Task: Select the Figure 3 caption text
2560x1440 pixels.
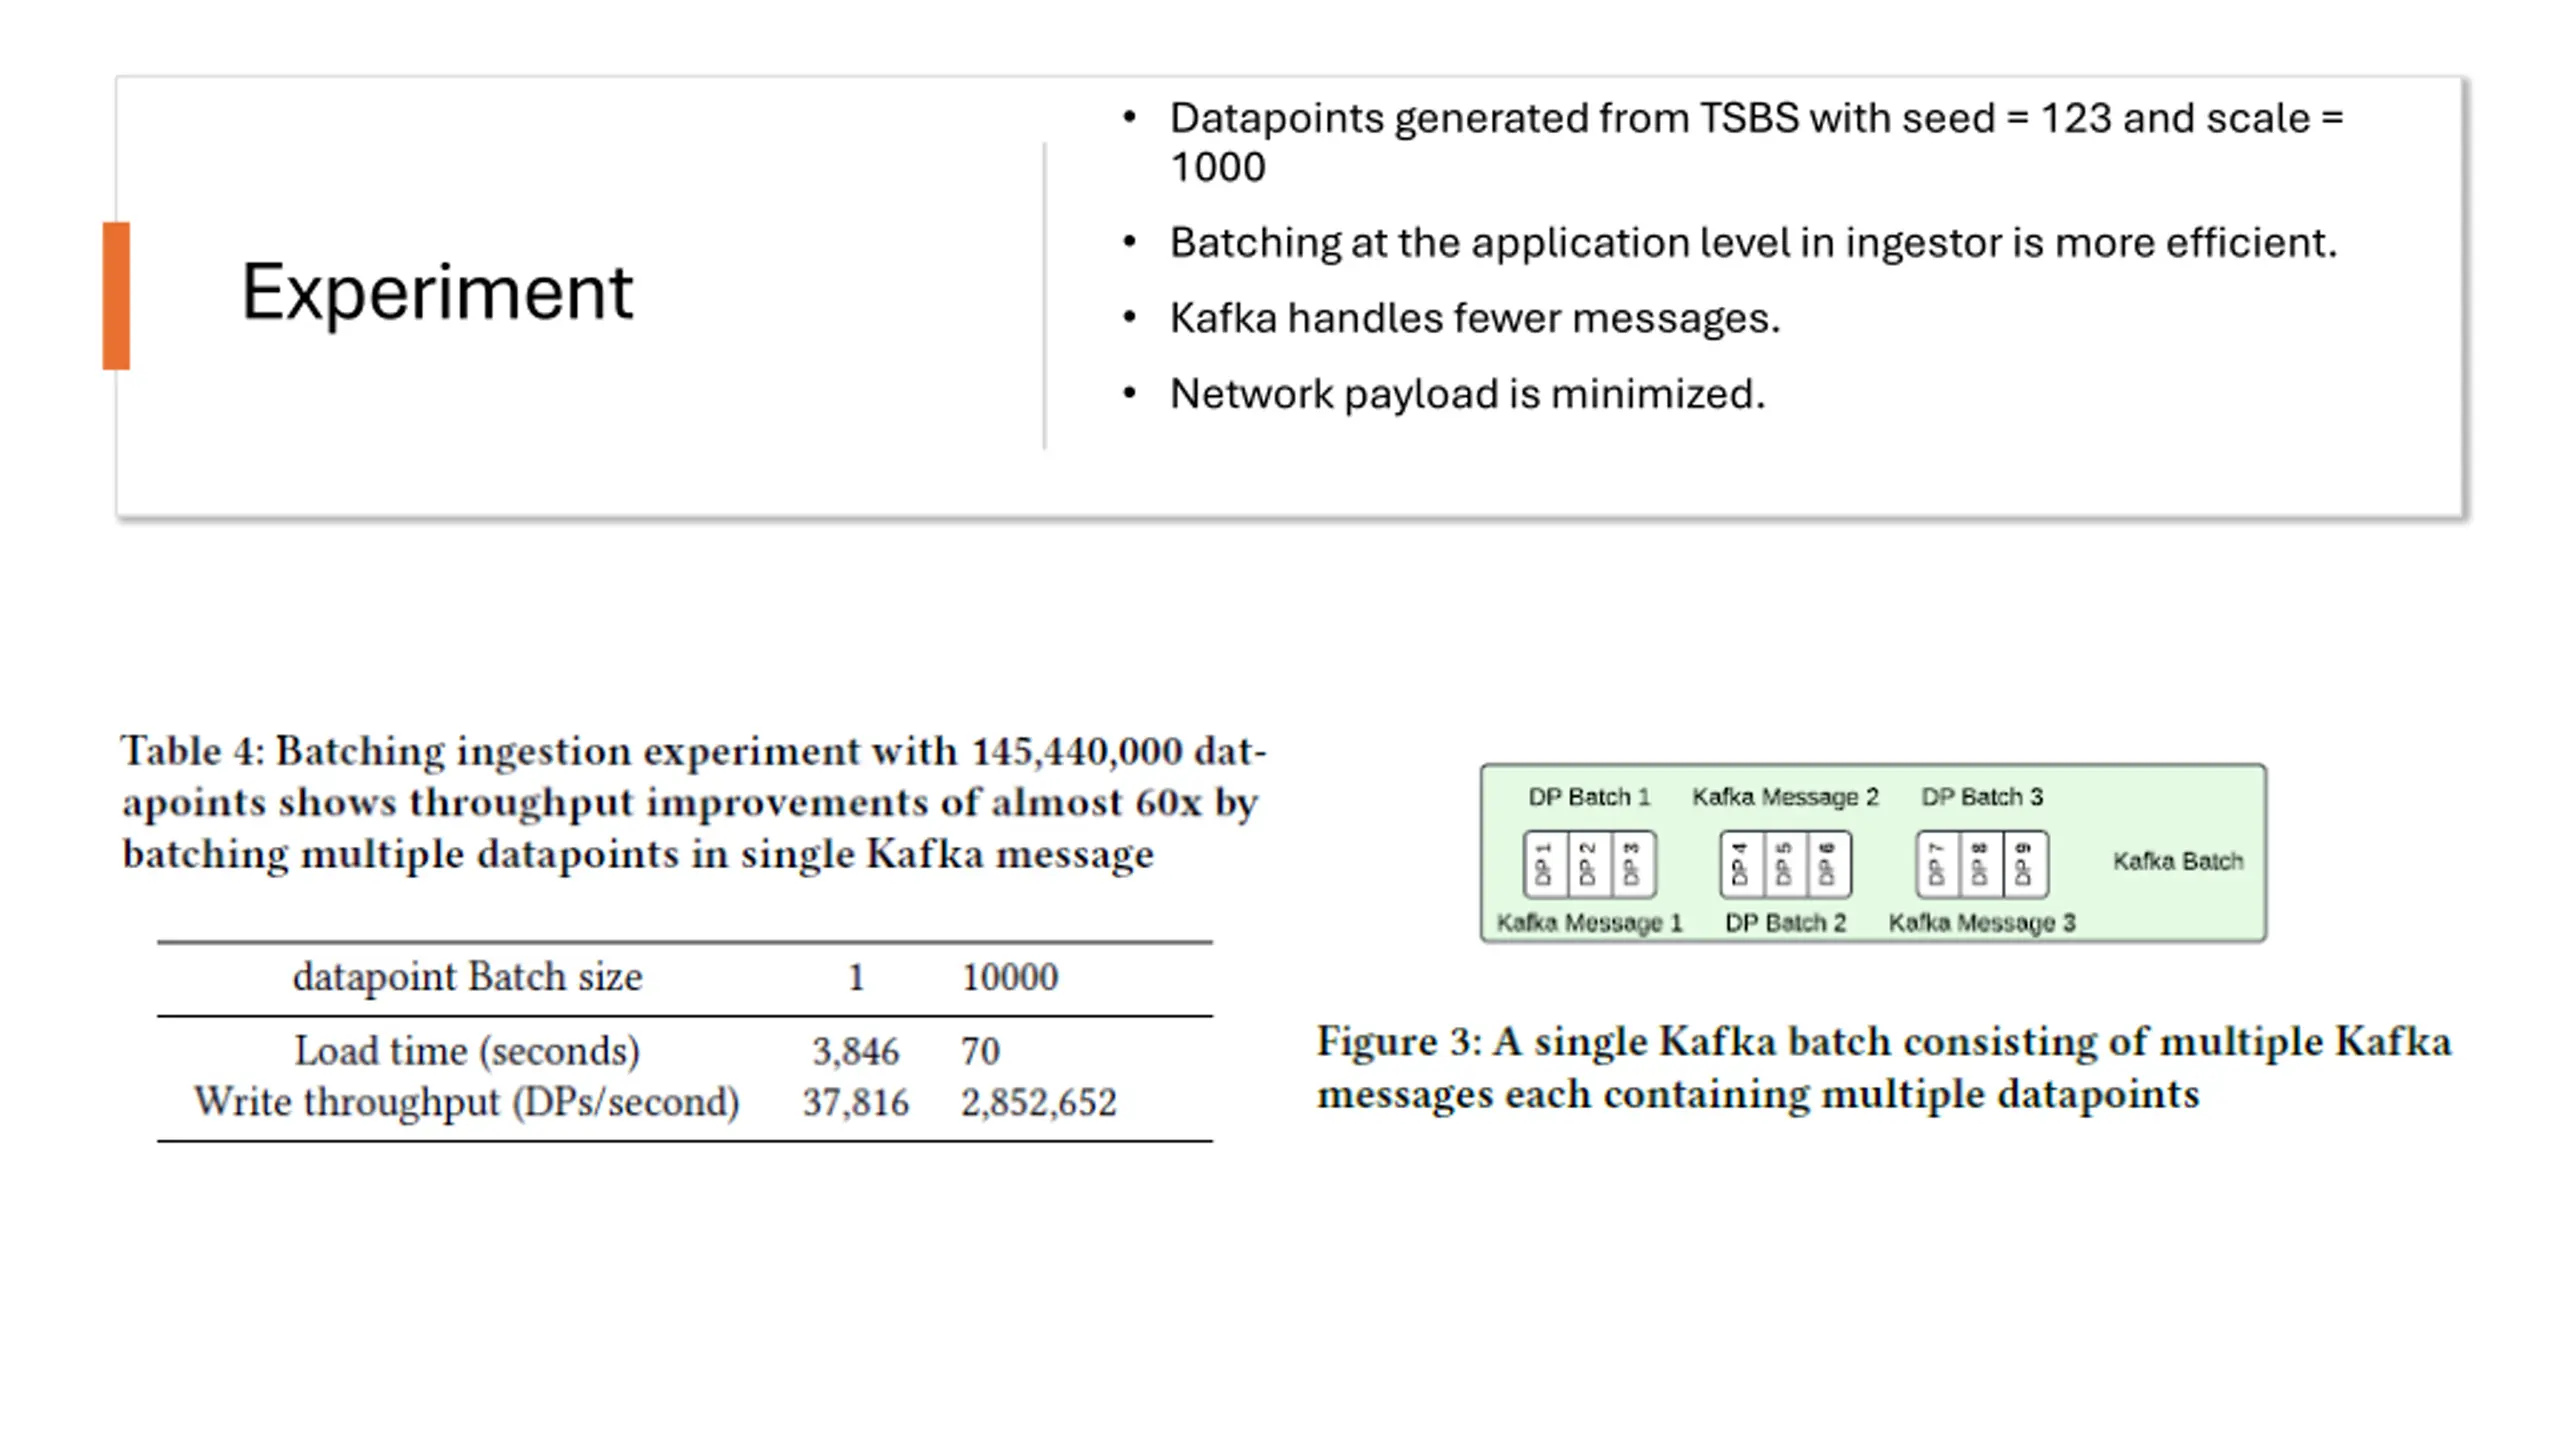Action: tap(1883, 1068)
